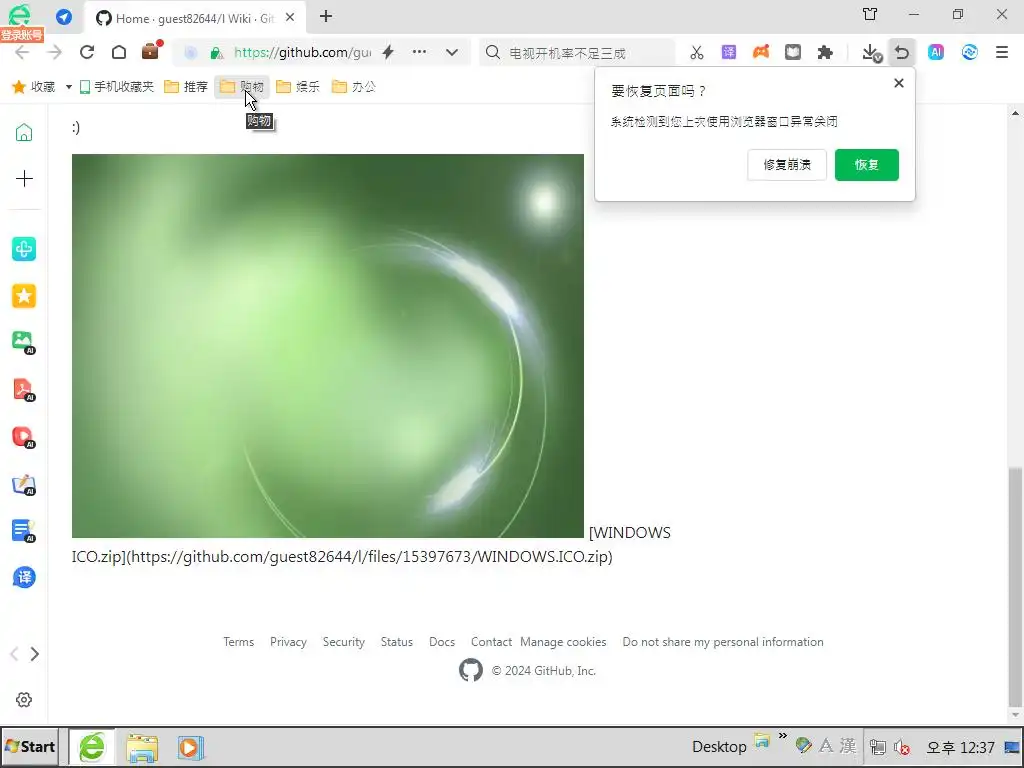Expand the address bar dropdown chevron
Image resolution: width=1024 pixels, height=768 pixels.
[452, 52]
